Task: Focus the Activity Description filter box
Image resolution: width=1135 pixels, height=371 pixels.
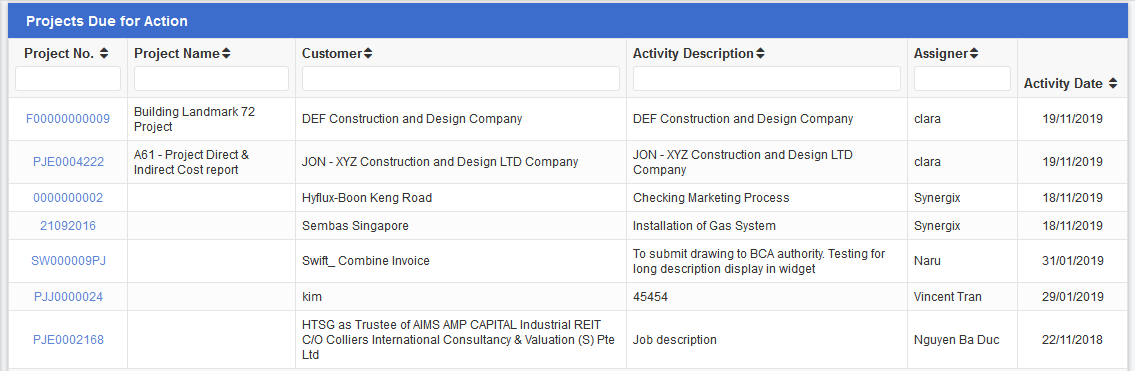Action: [x=767, y=79]
